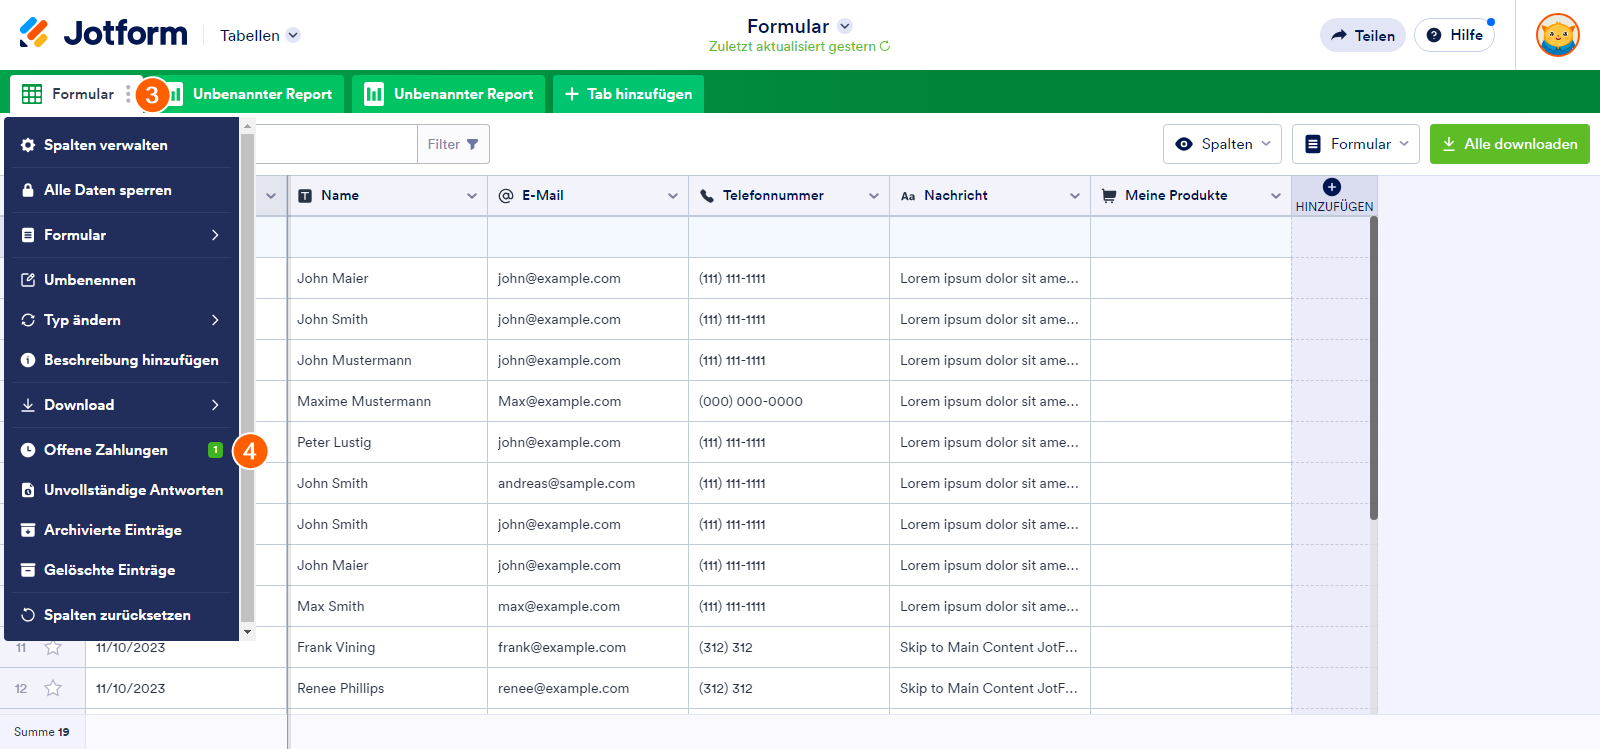Click the search input field beside Filter

click(335, 144)
